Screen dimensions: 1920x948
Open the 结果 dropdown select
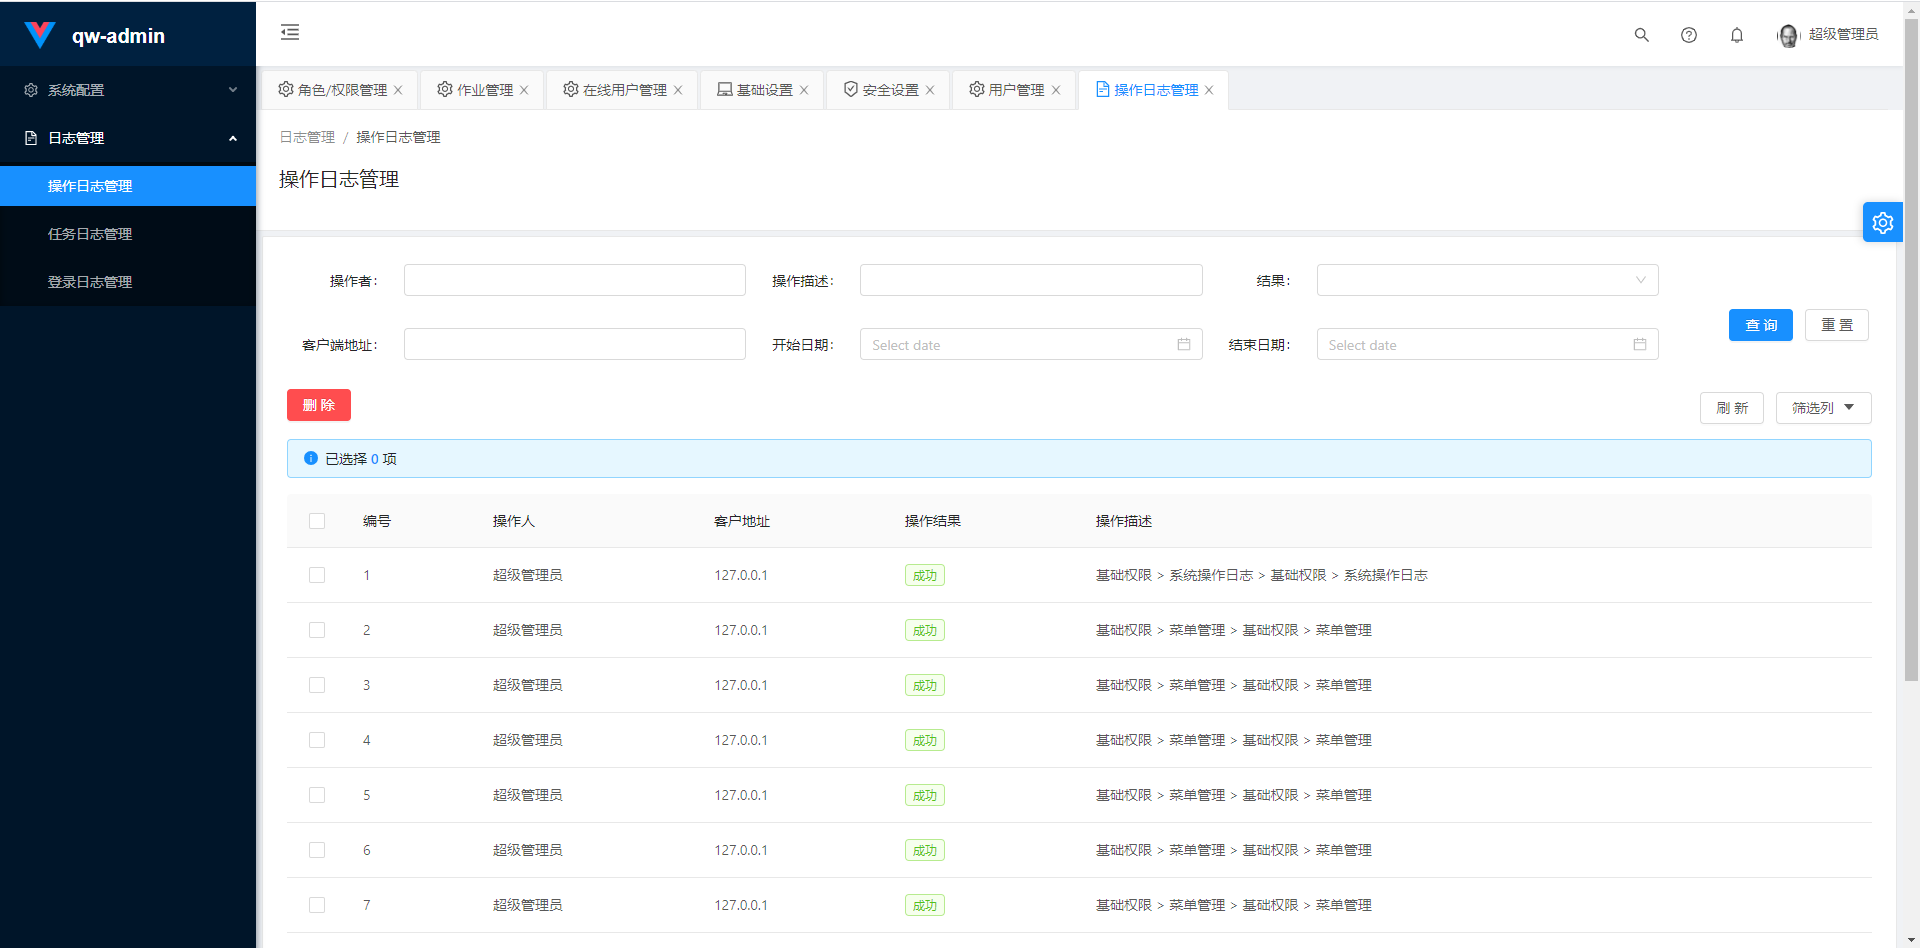coord(1487,280)
